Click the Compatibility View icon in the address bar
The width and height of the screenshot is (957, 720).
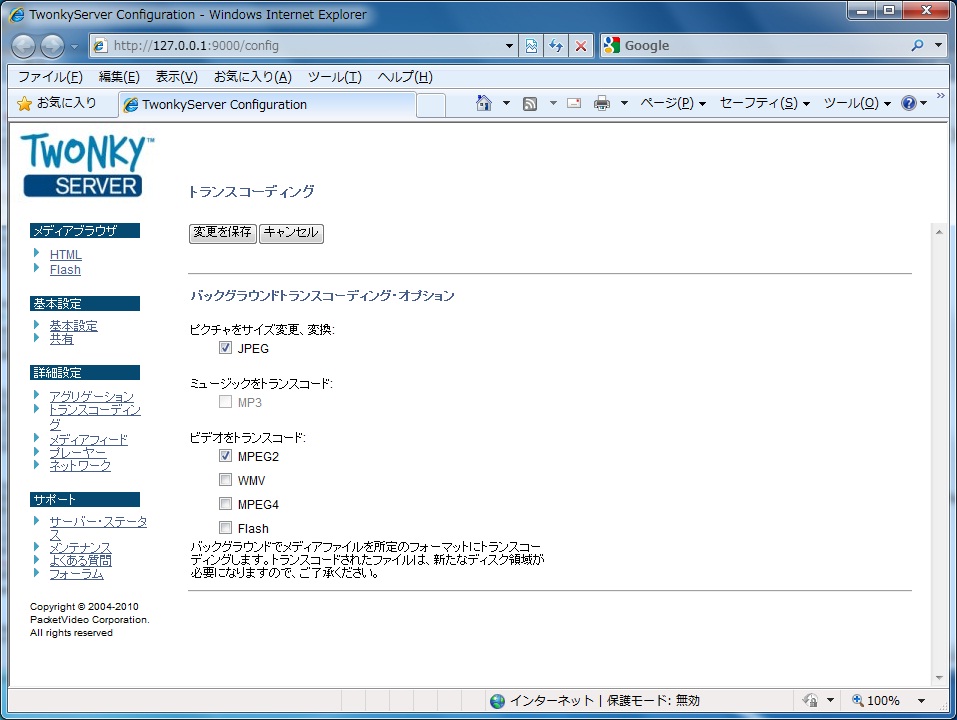pyautogui.click(x=531, y=46)
